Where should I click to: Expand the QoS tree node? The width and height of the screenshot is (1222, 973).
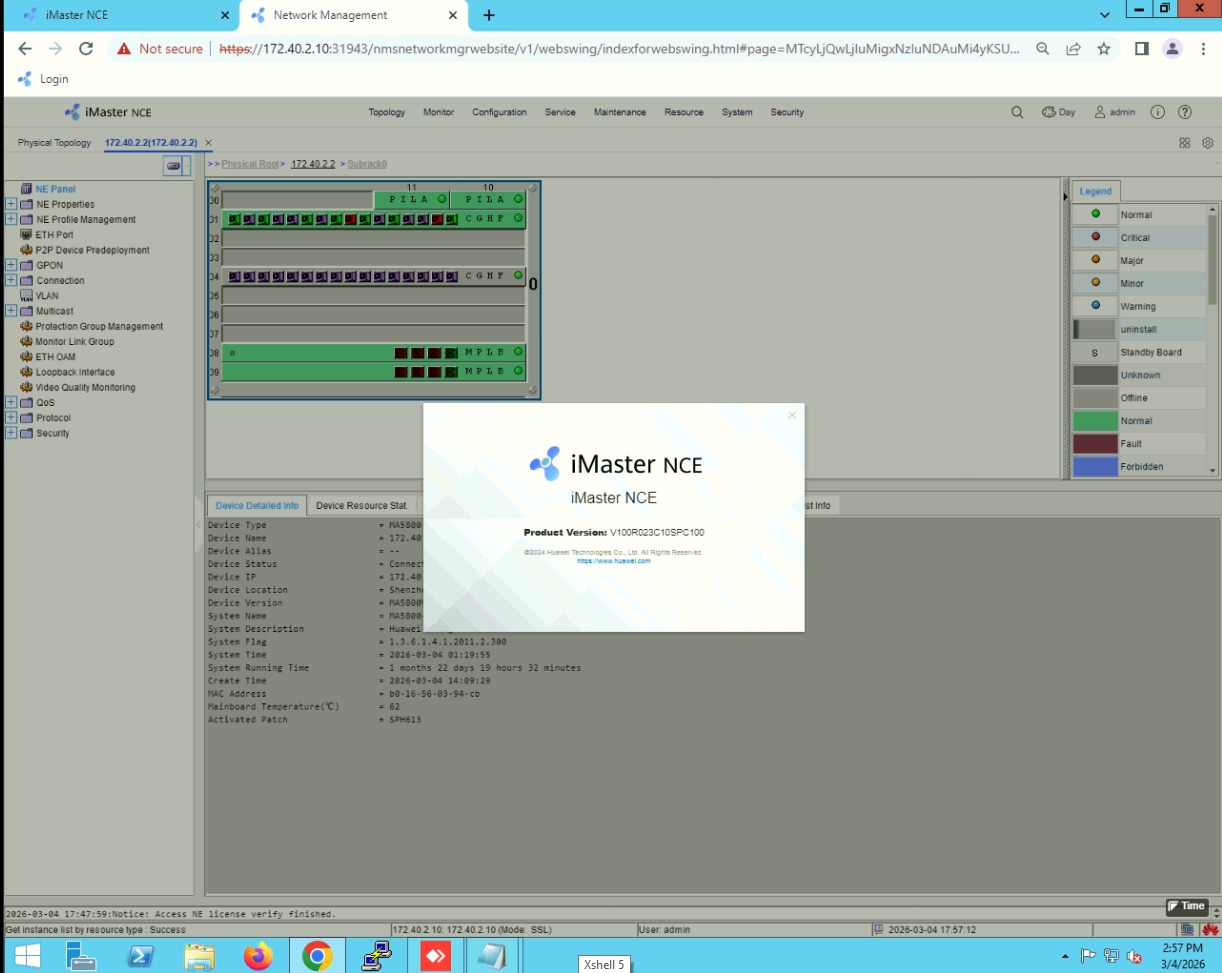click(11, 403)
